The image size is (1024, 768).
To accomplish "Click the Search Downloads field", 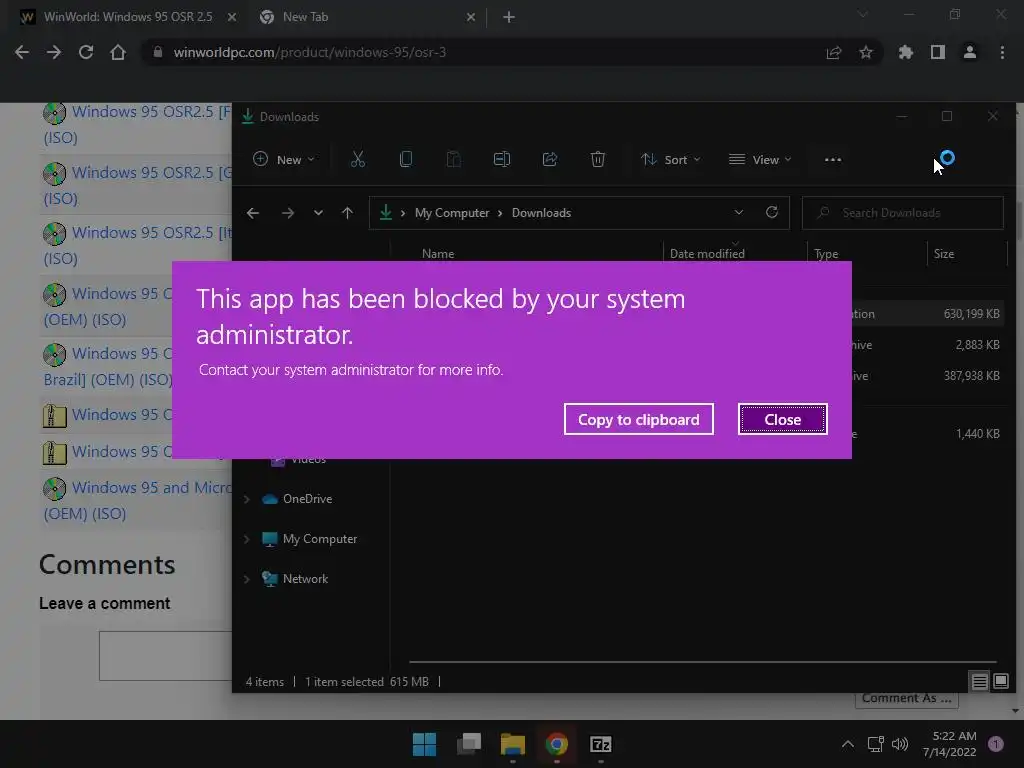I will pyautogui.click(x=903, y=213).
